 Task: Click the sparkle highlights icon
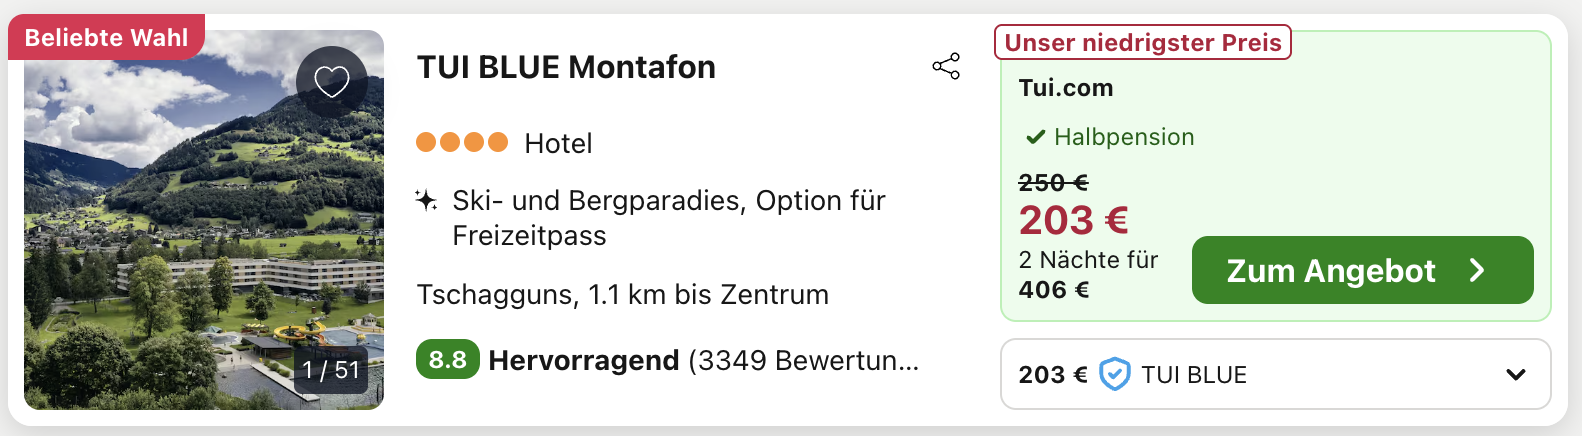[426, 200]
